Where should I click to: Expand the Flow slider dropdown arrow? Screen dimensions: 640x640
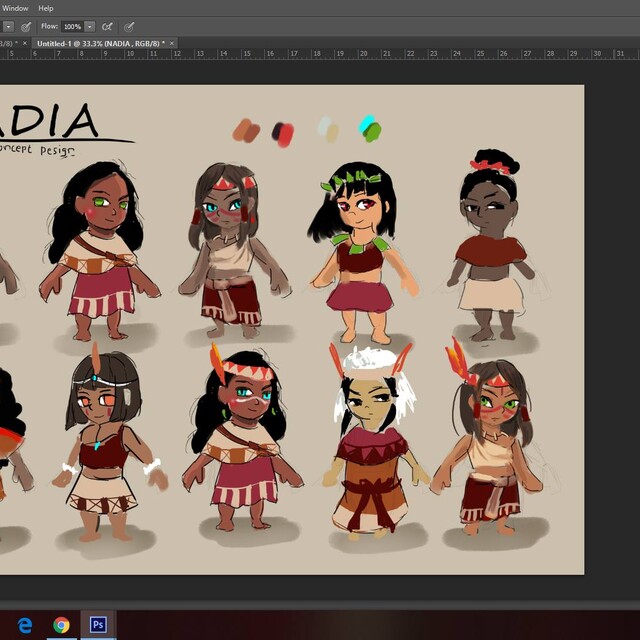[x=90, y=26]
